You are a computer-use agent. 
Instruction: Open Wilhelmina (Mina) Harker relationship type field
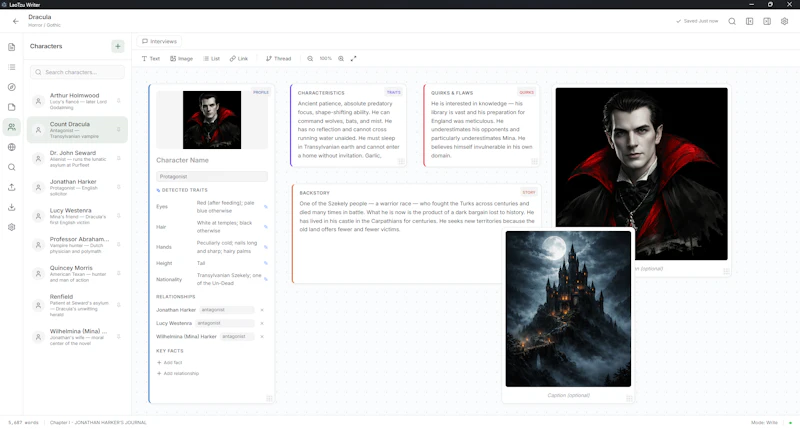pyautogui.click(x=237, y=337)
